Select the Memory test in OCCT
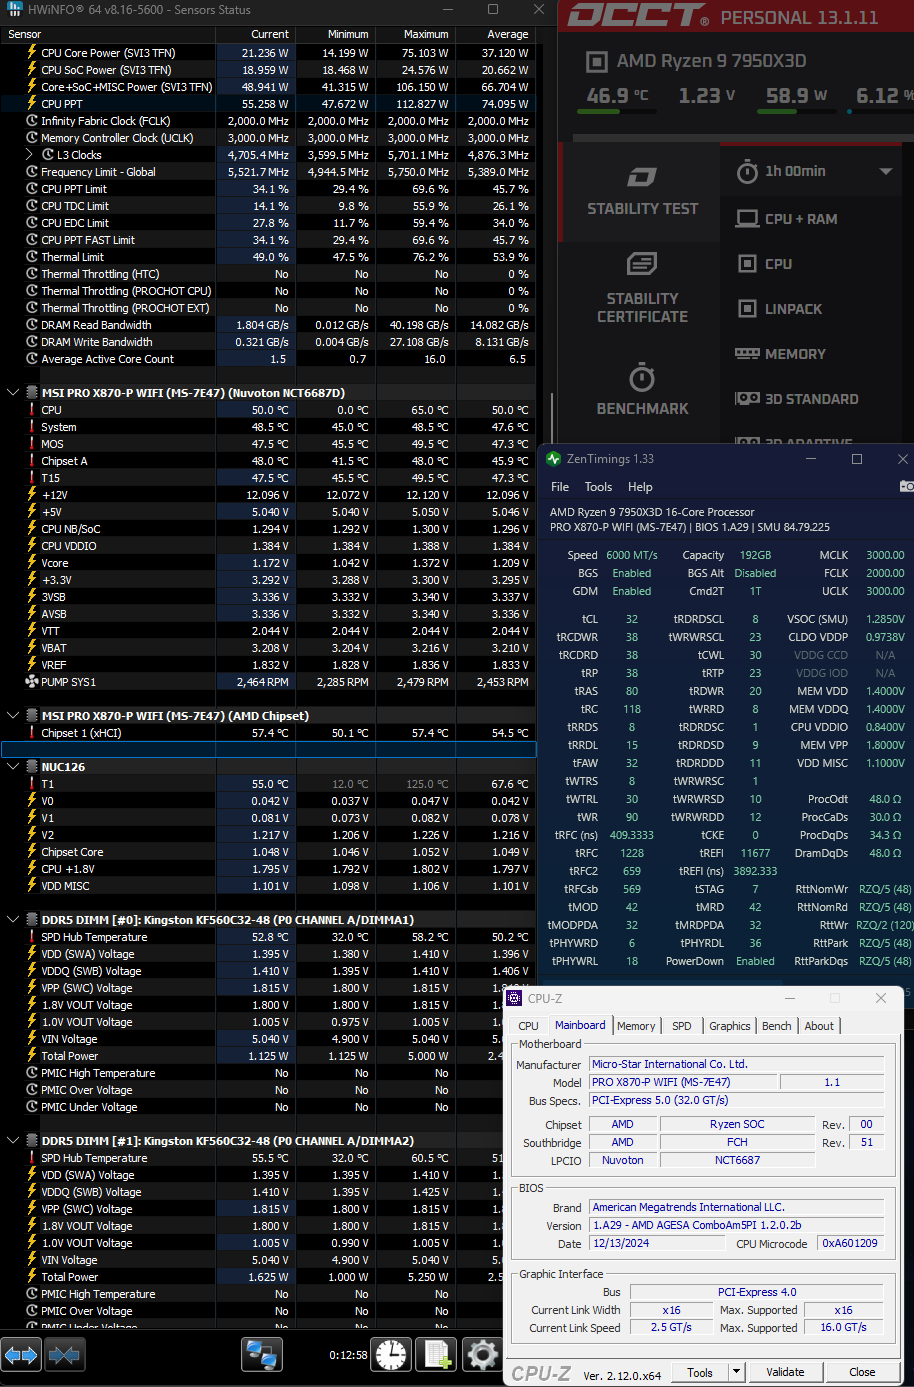The width and height of the screenshot is (914, 1387). pos(794,354)
